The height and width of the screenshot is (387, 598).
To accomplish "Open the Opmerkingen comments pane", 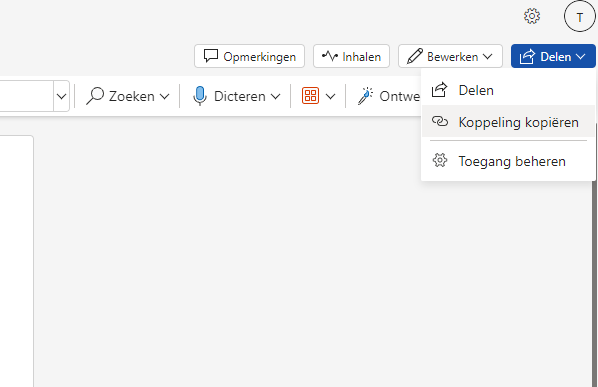I will pyautogui.click(x=249, y=56).
